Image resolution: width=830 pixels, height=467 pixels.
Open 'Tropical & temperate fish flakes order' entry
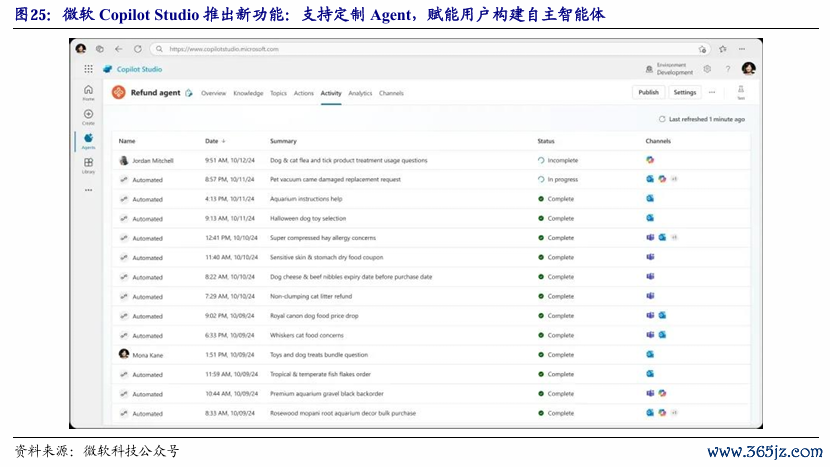[x=320, y=374]
